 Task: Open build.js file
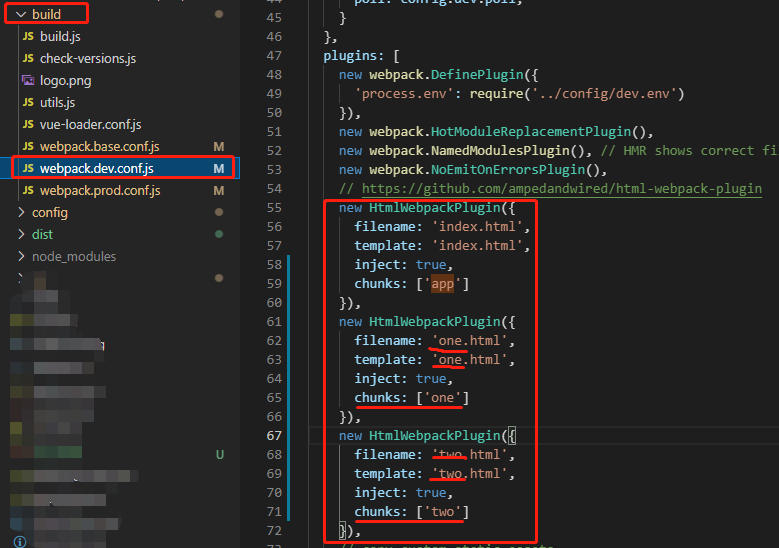coord(60,36)
